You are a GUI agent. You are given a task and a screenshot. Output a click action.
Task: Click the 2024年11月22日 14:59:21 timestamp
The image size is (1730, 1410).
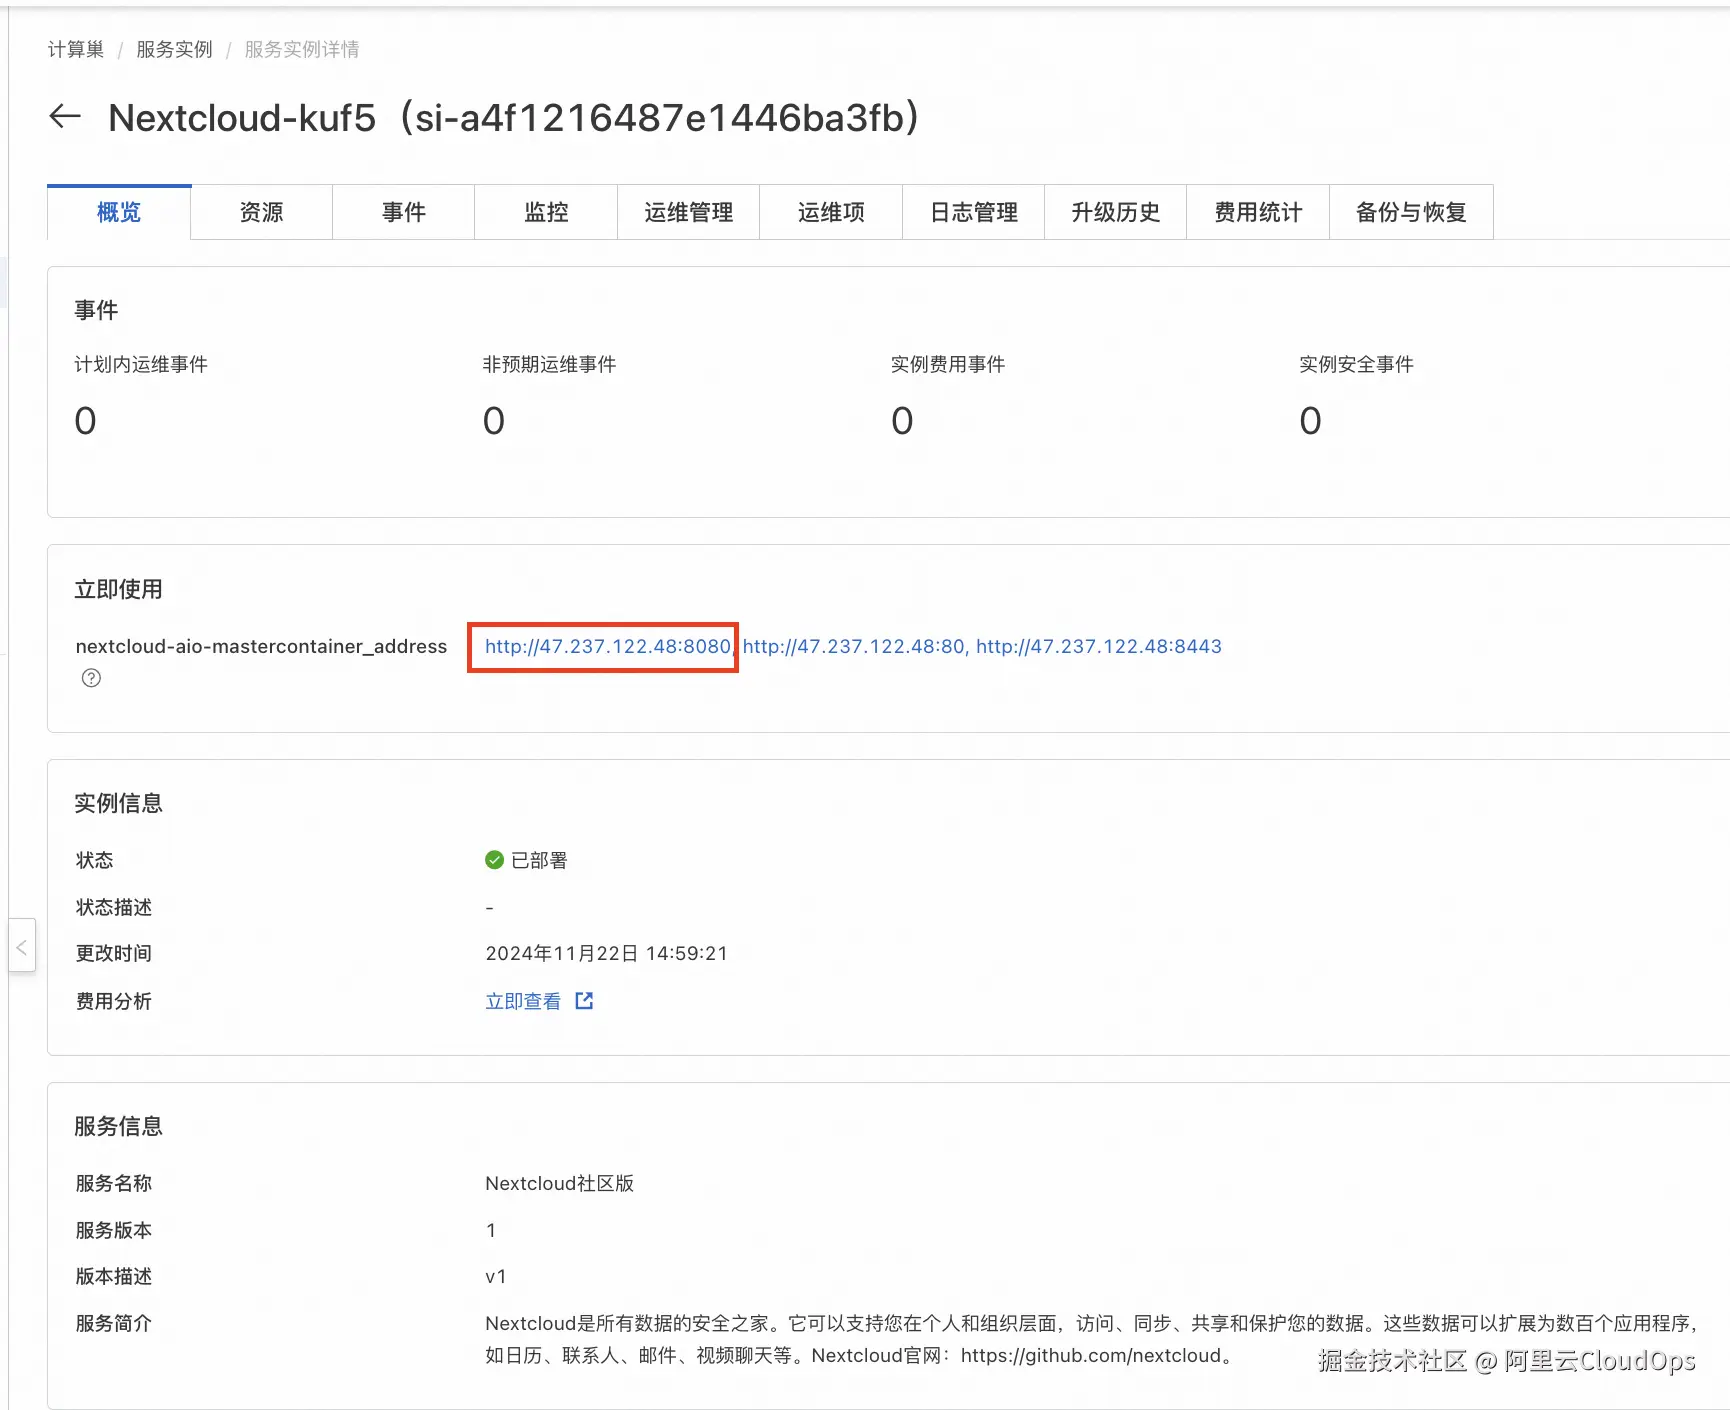pos(607,953)
